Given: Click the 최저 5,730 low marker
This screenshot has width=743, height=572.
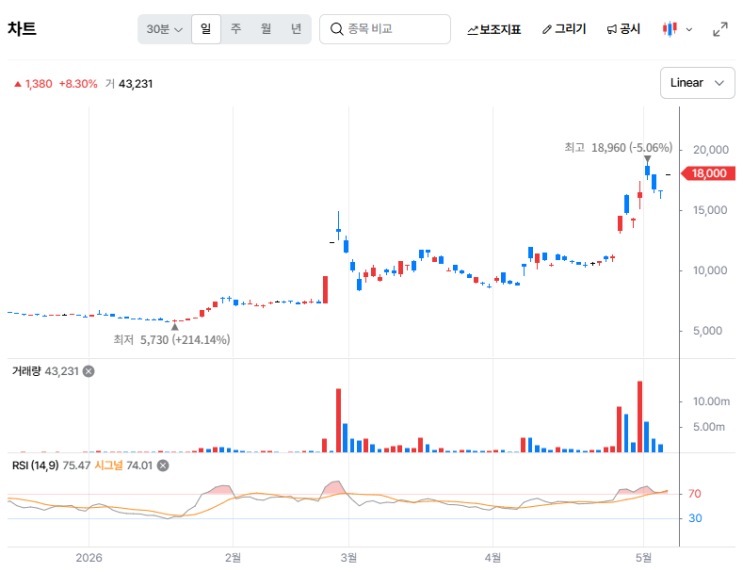Looking at the screenshot, I should 172,340.
